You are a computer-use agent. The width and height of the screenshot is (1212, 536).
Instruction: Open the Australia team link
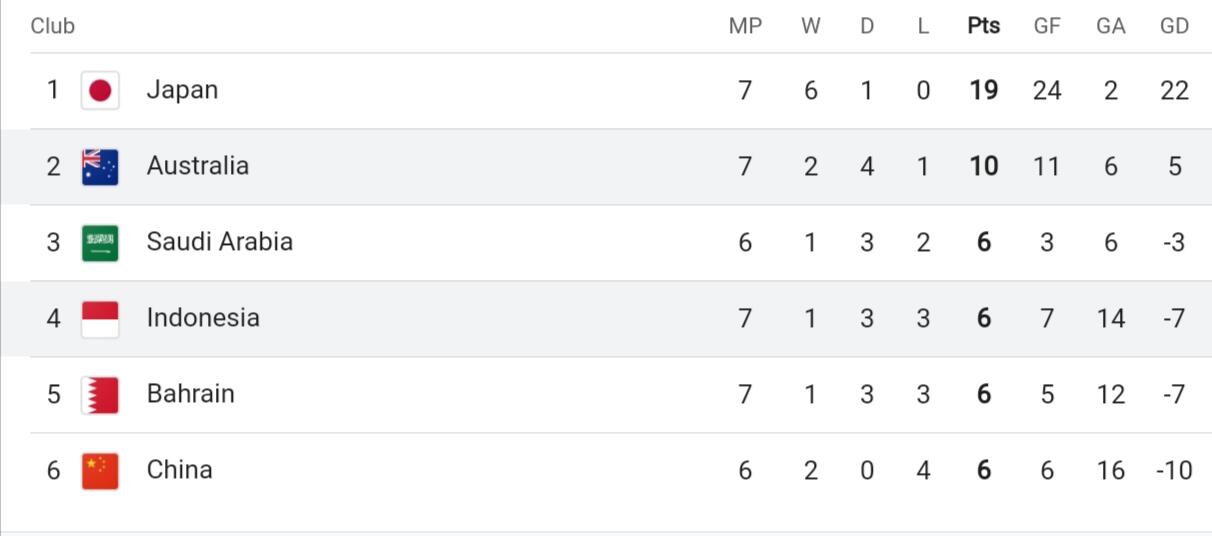pos(198,166)
